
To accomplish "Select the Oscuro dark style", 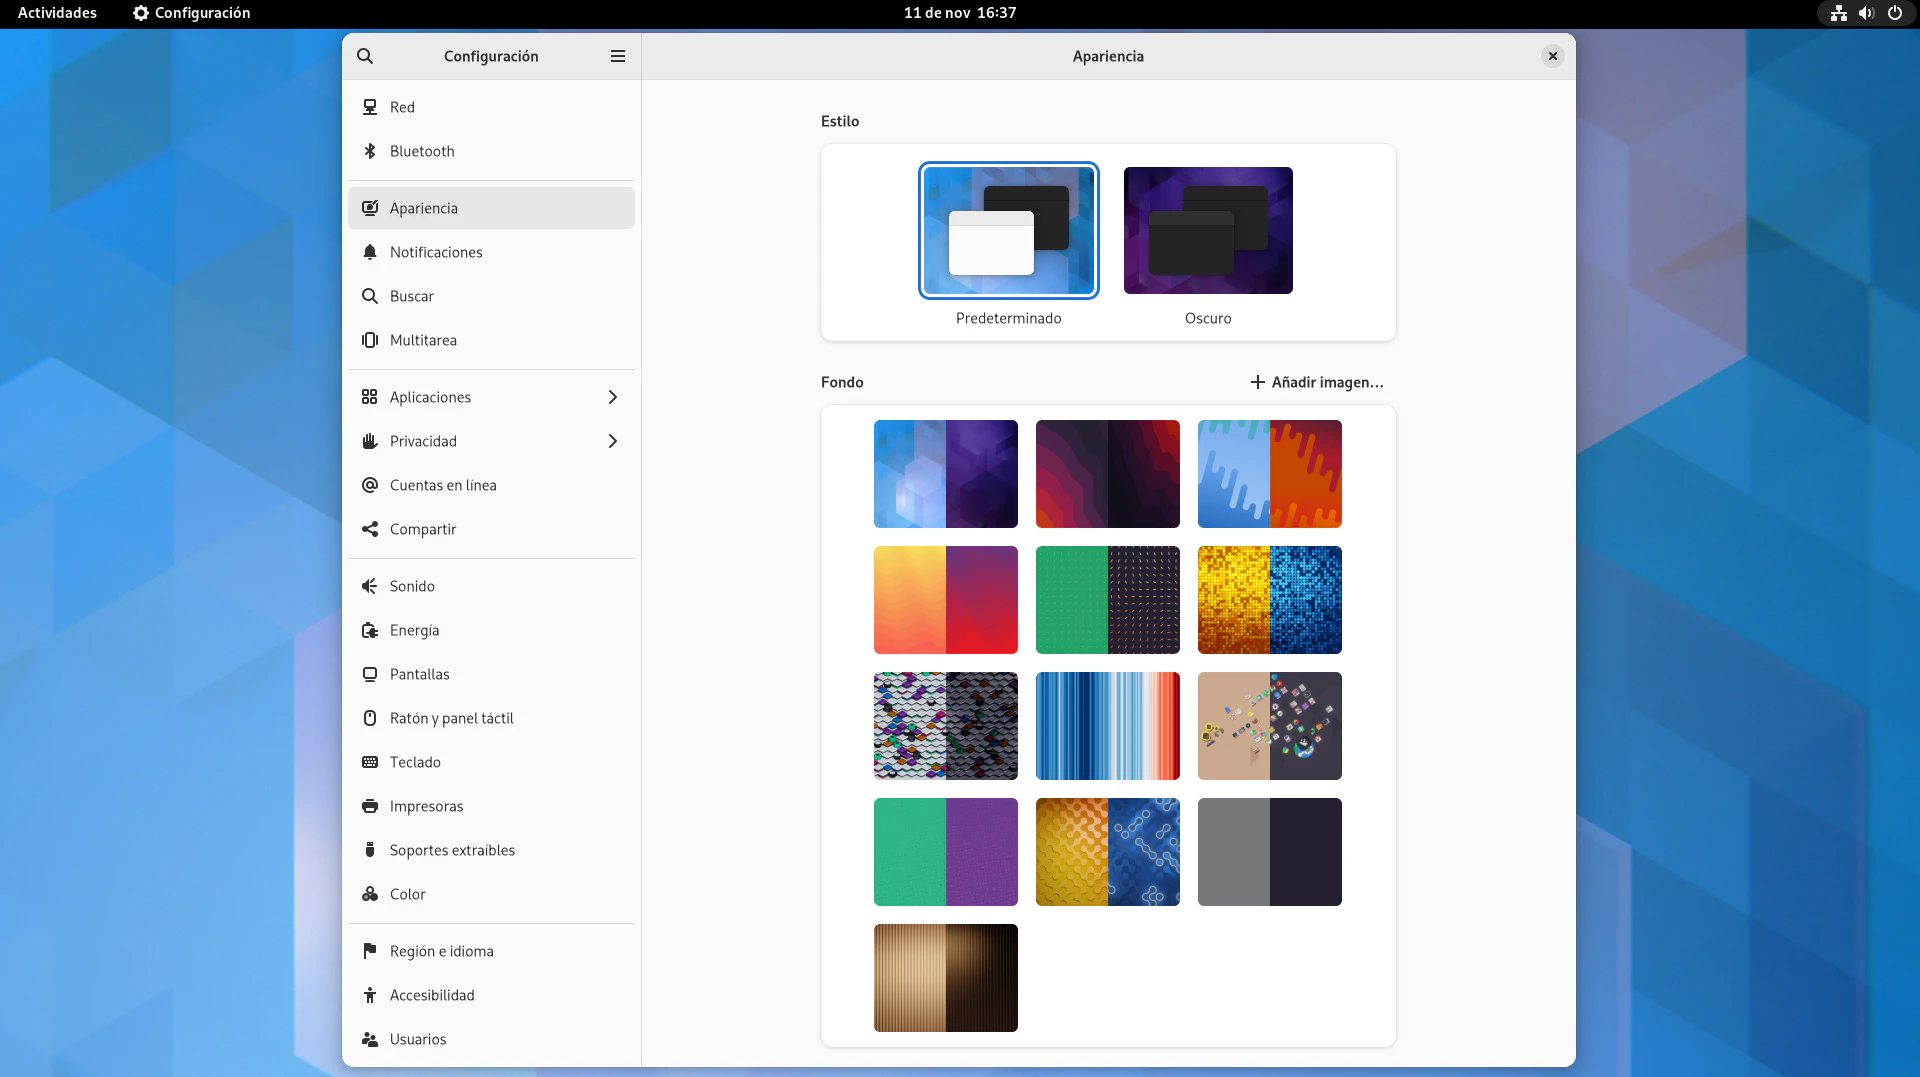I will [1208, 231].
